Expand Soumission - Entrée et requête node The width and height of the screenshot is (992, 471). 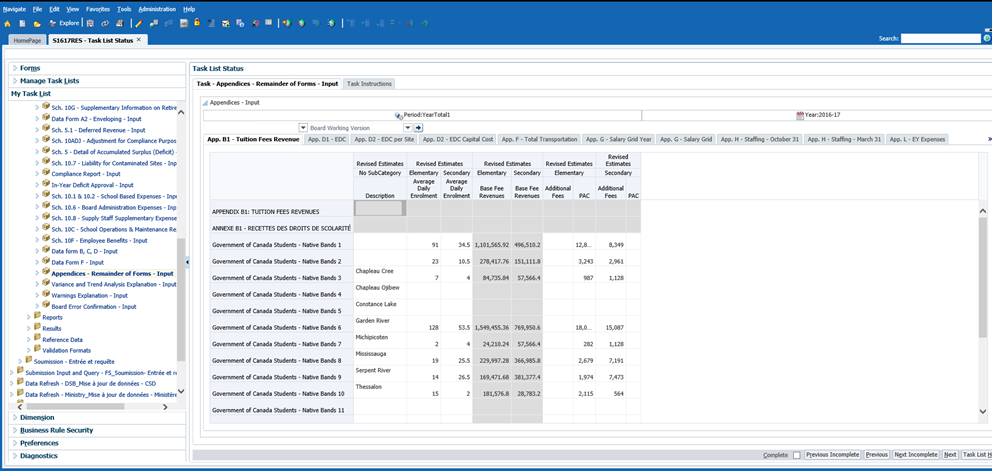(20, 361)
